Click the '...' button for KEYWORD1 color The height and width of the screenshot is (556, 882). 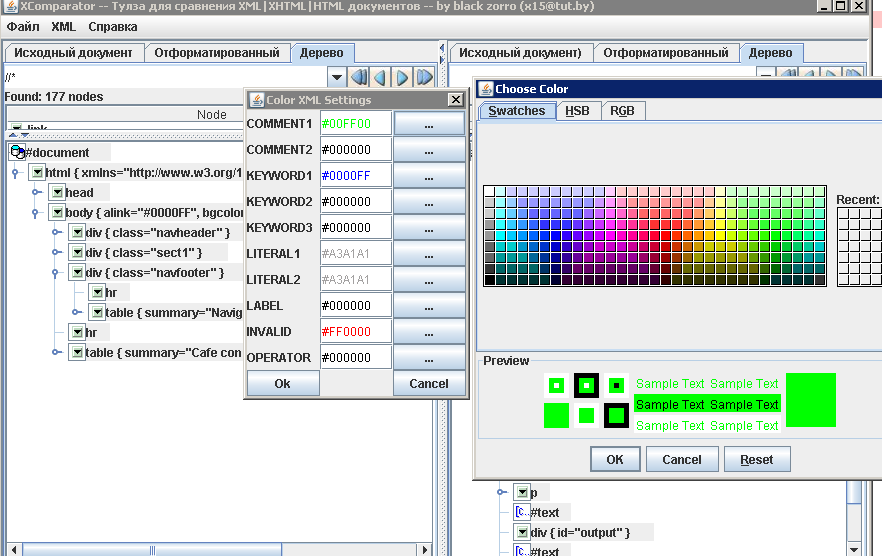pyautogui.click(x=429, y=176)
